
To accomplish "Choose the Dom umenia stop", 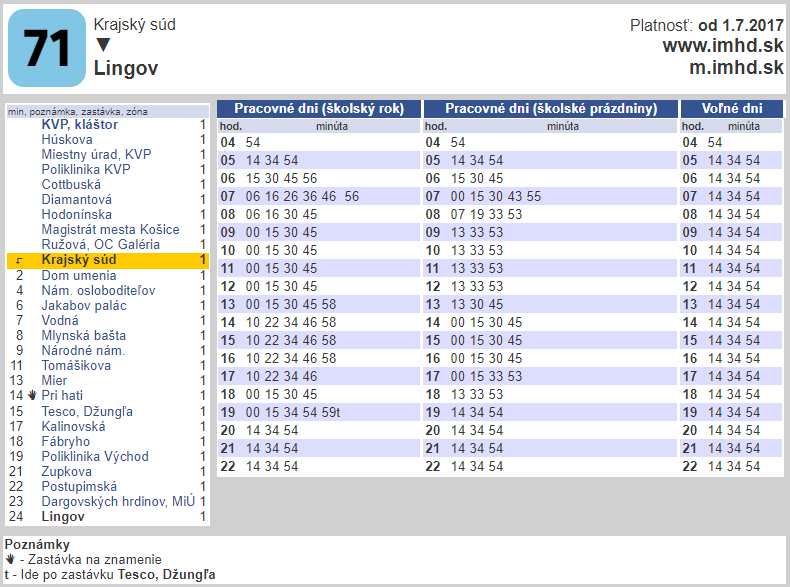I will [78, 275].
